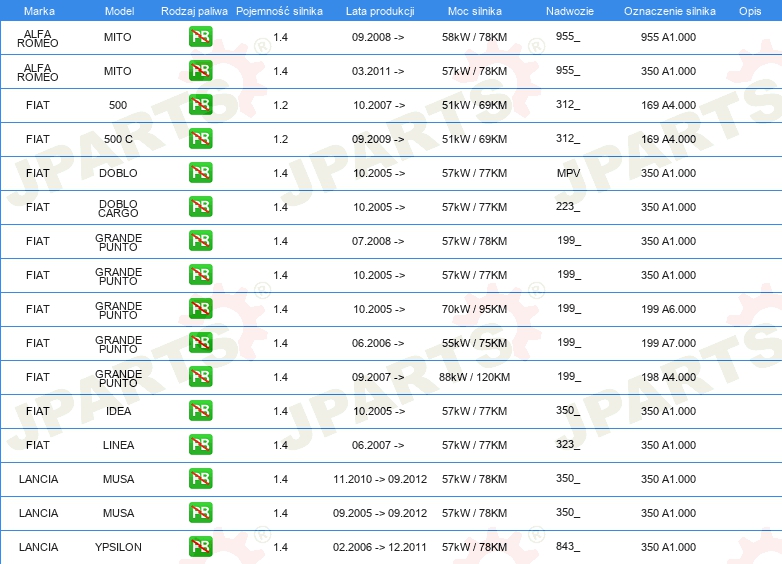Click the 09.2009 -> production date

pyautogui.click(x=378, y=139)
